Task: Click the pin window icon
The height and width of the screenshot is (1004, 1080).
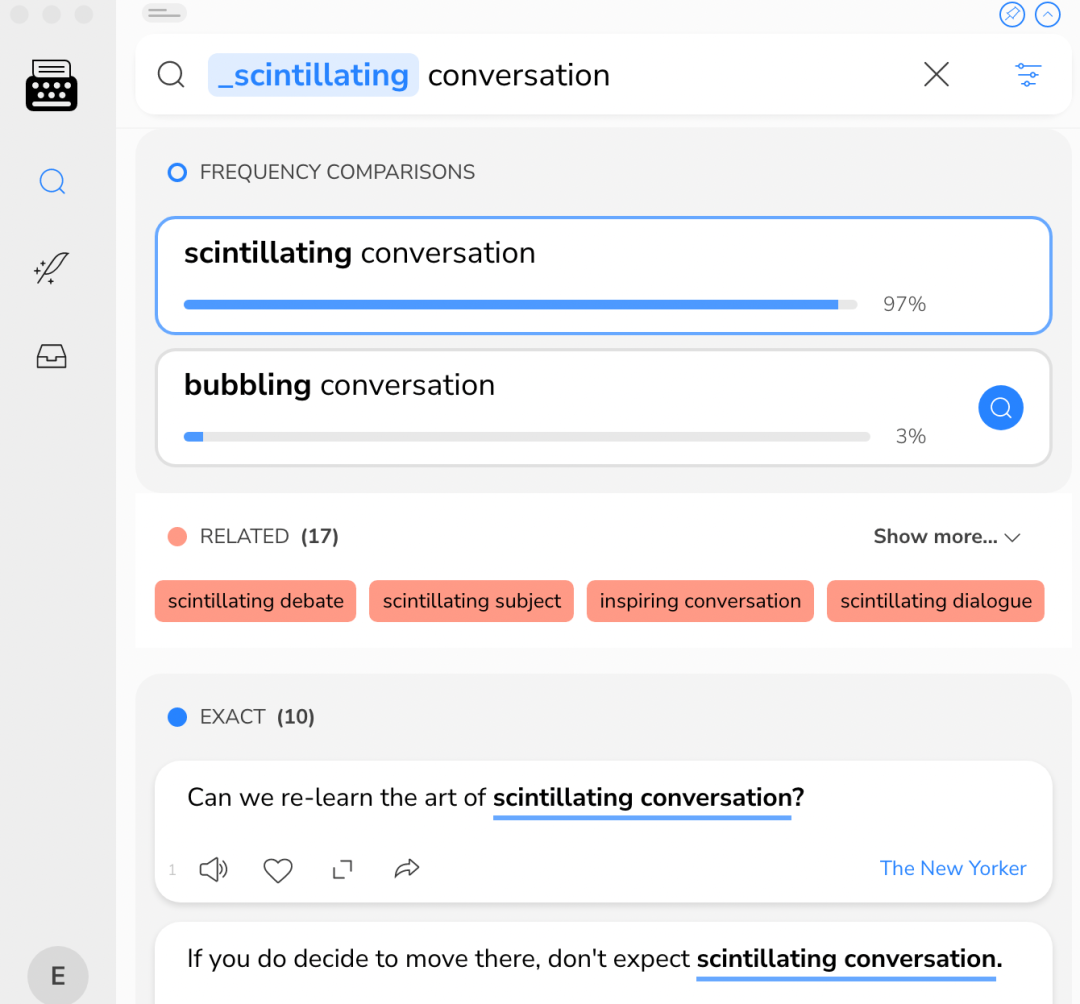Action: click(1012, 15)
